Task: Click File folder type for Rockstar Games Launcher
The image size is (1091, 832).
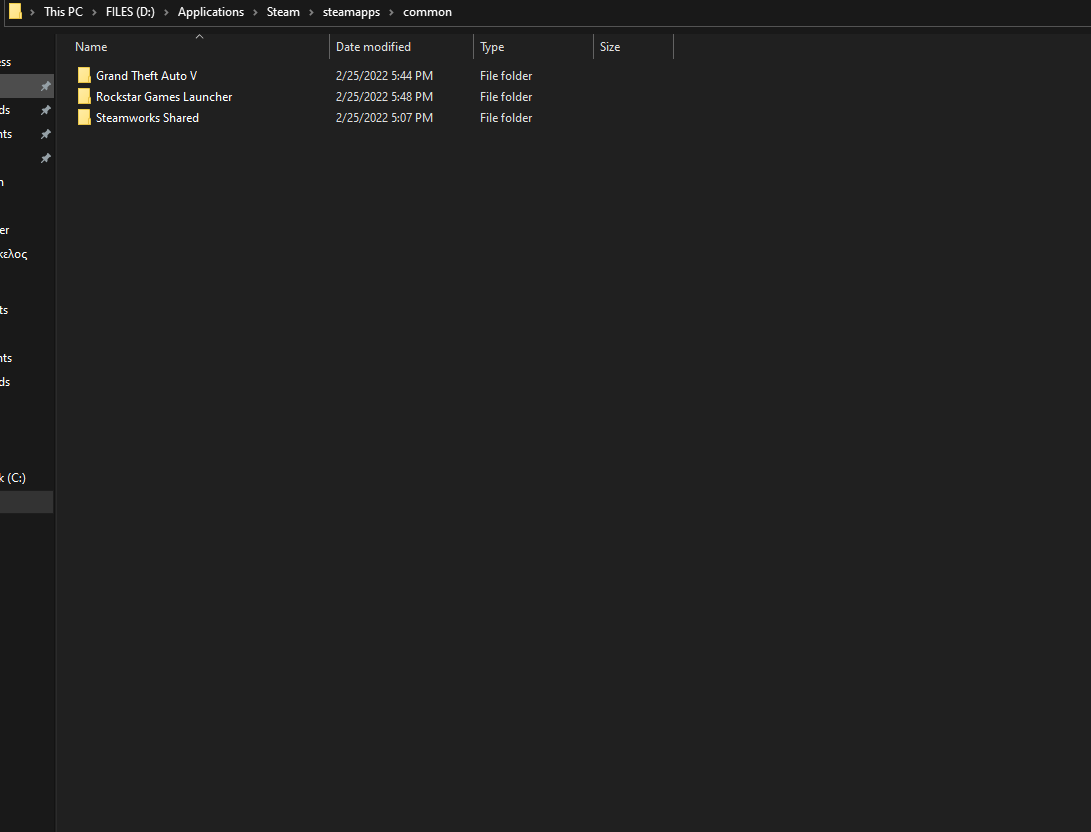Action: tap(506, 97)
